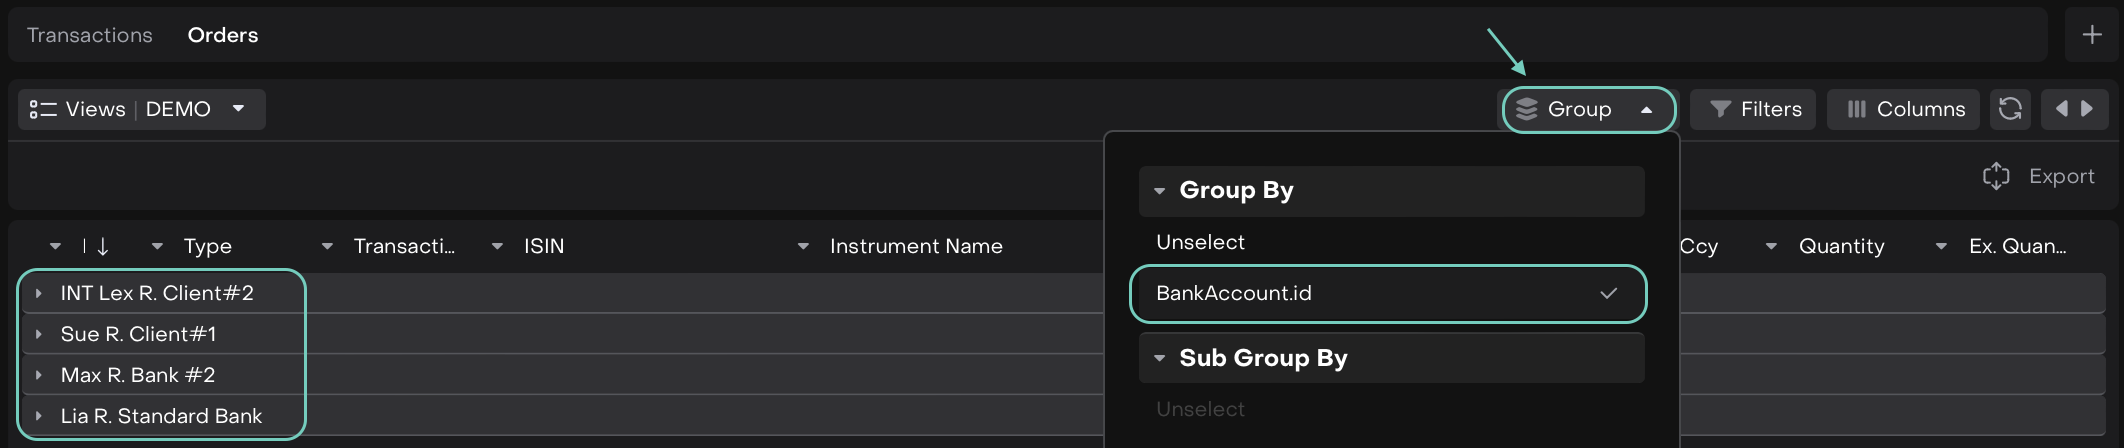
Task: Click the right arrow navigation icon
Action: tap(2087, 109)
